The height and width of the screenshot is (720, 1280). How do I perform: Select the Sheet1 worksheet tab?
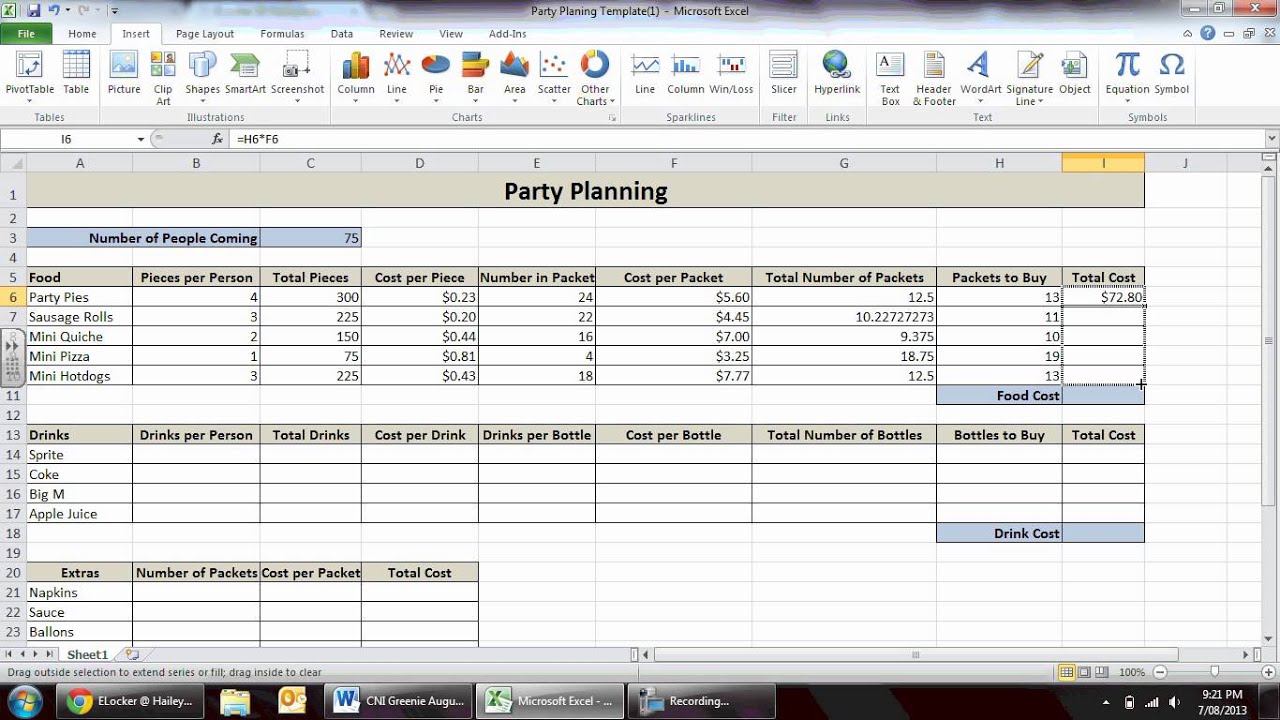point(87,655)
